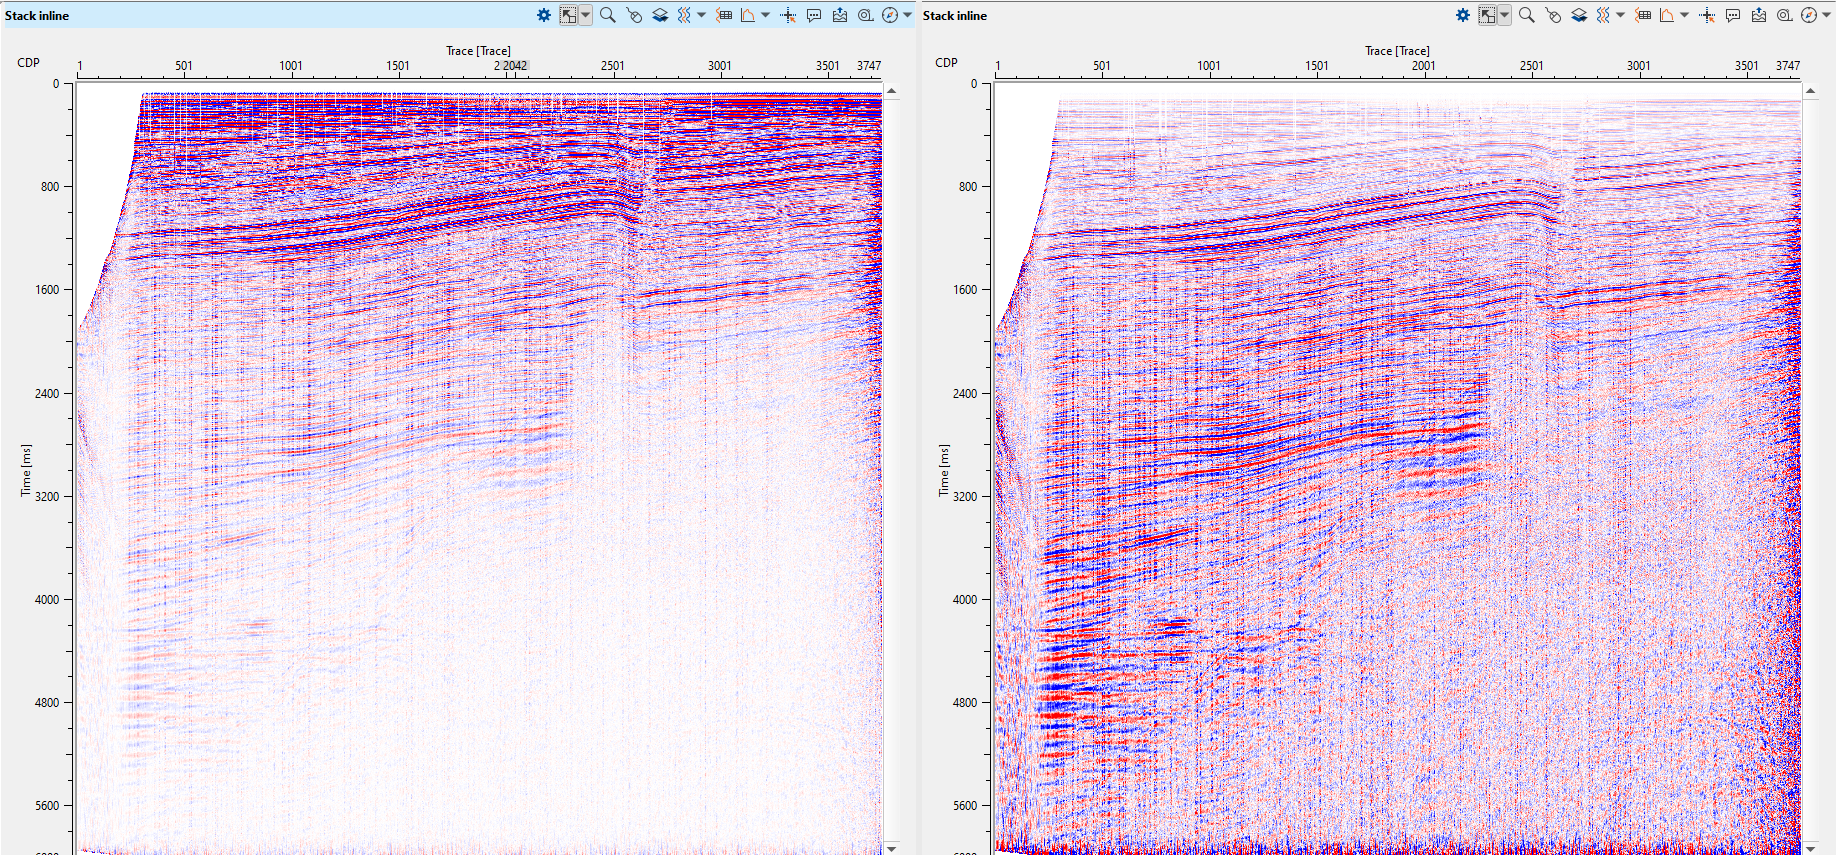Screen dimensions: 1836x855
Task: Select tape measure tool in left panel
Action: coord(866,15)
